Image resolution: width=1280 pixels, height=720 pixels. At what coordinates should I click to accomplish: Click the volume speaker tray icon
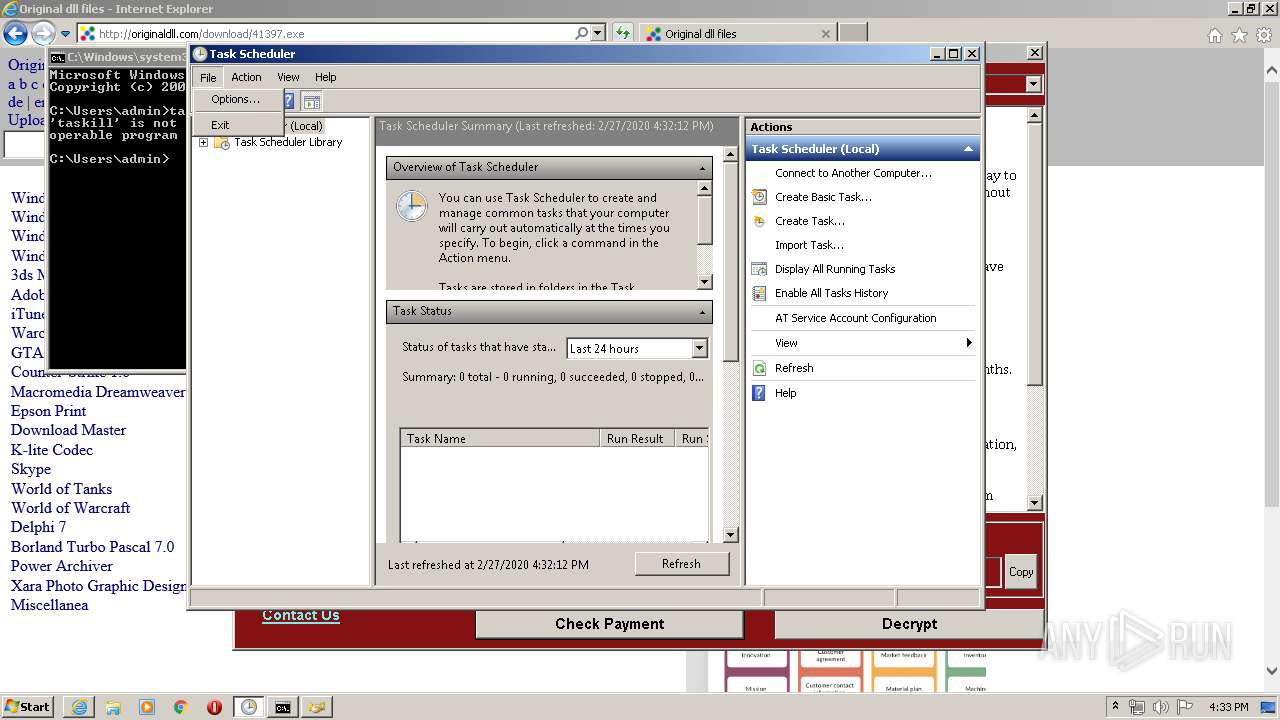coord(1161,707)
